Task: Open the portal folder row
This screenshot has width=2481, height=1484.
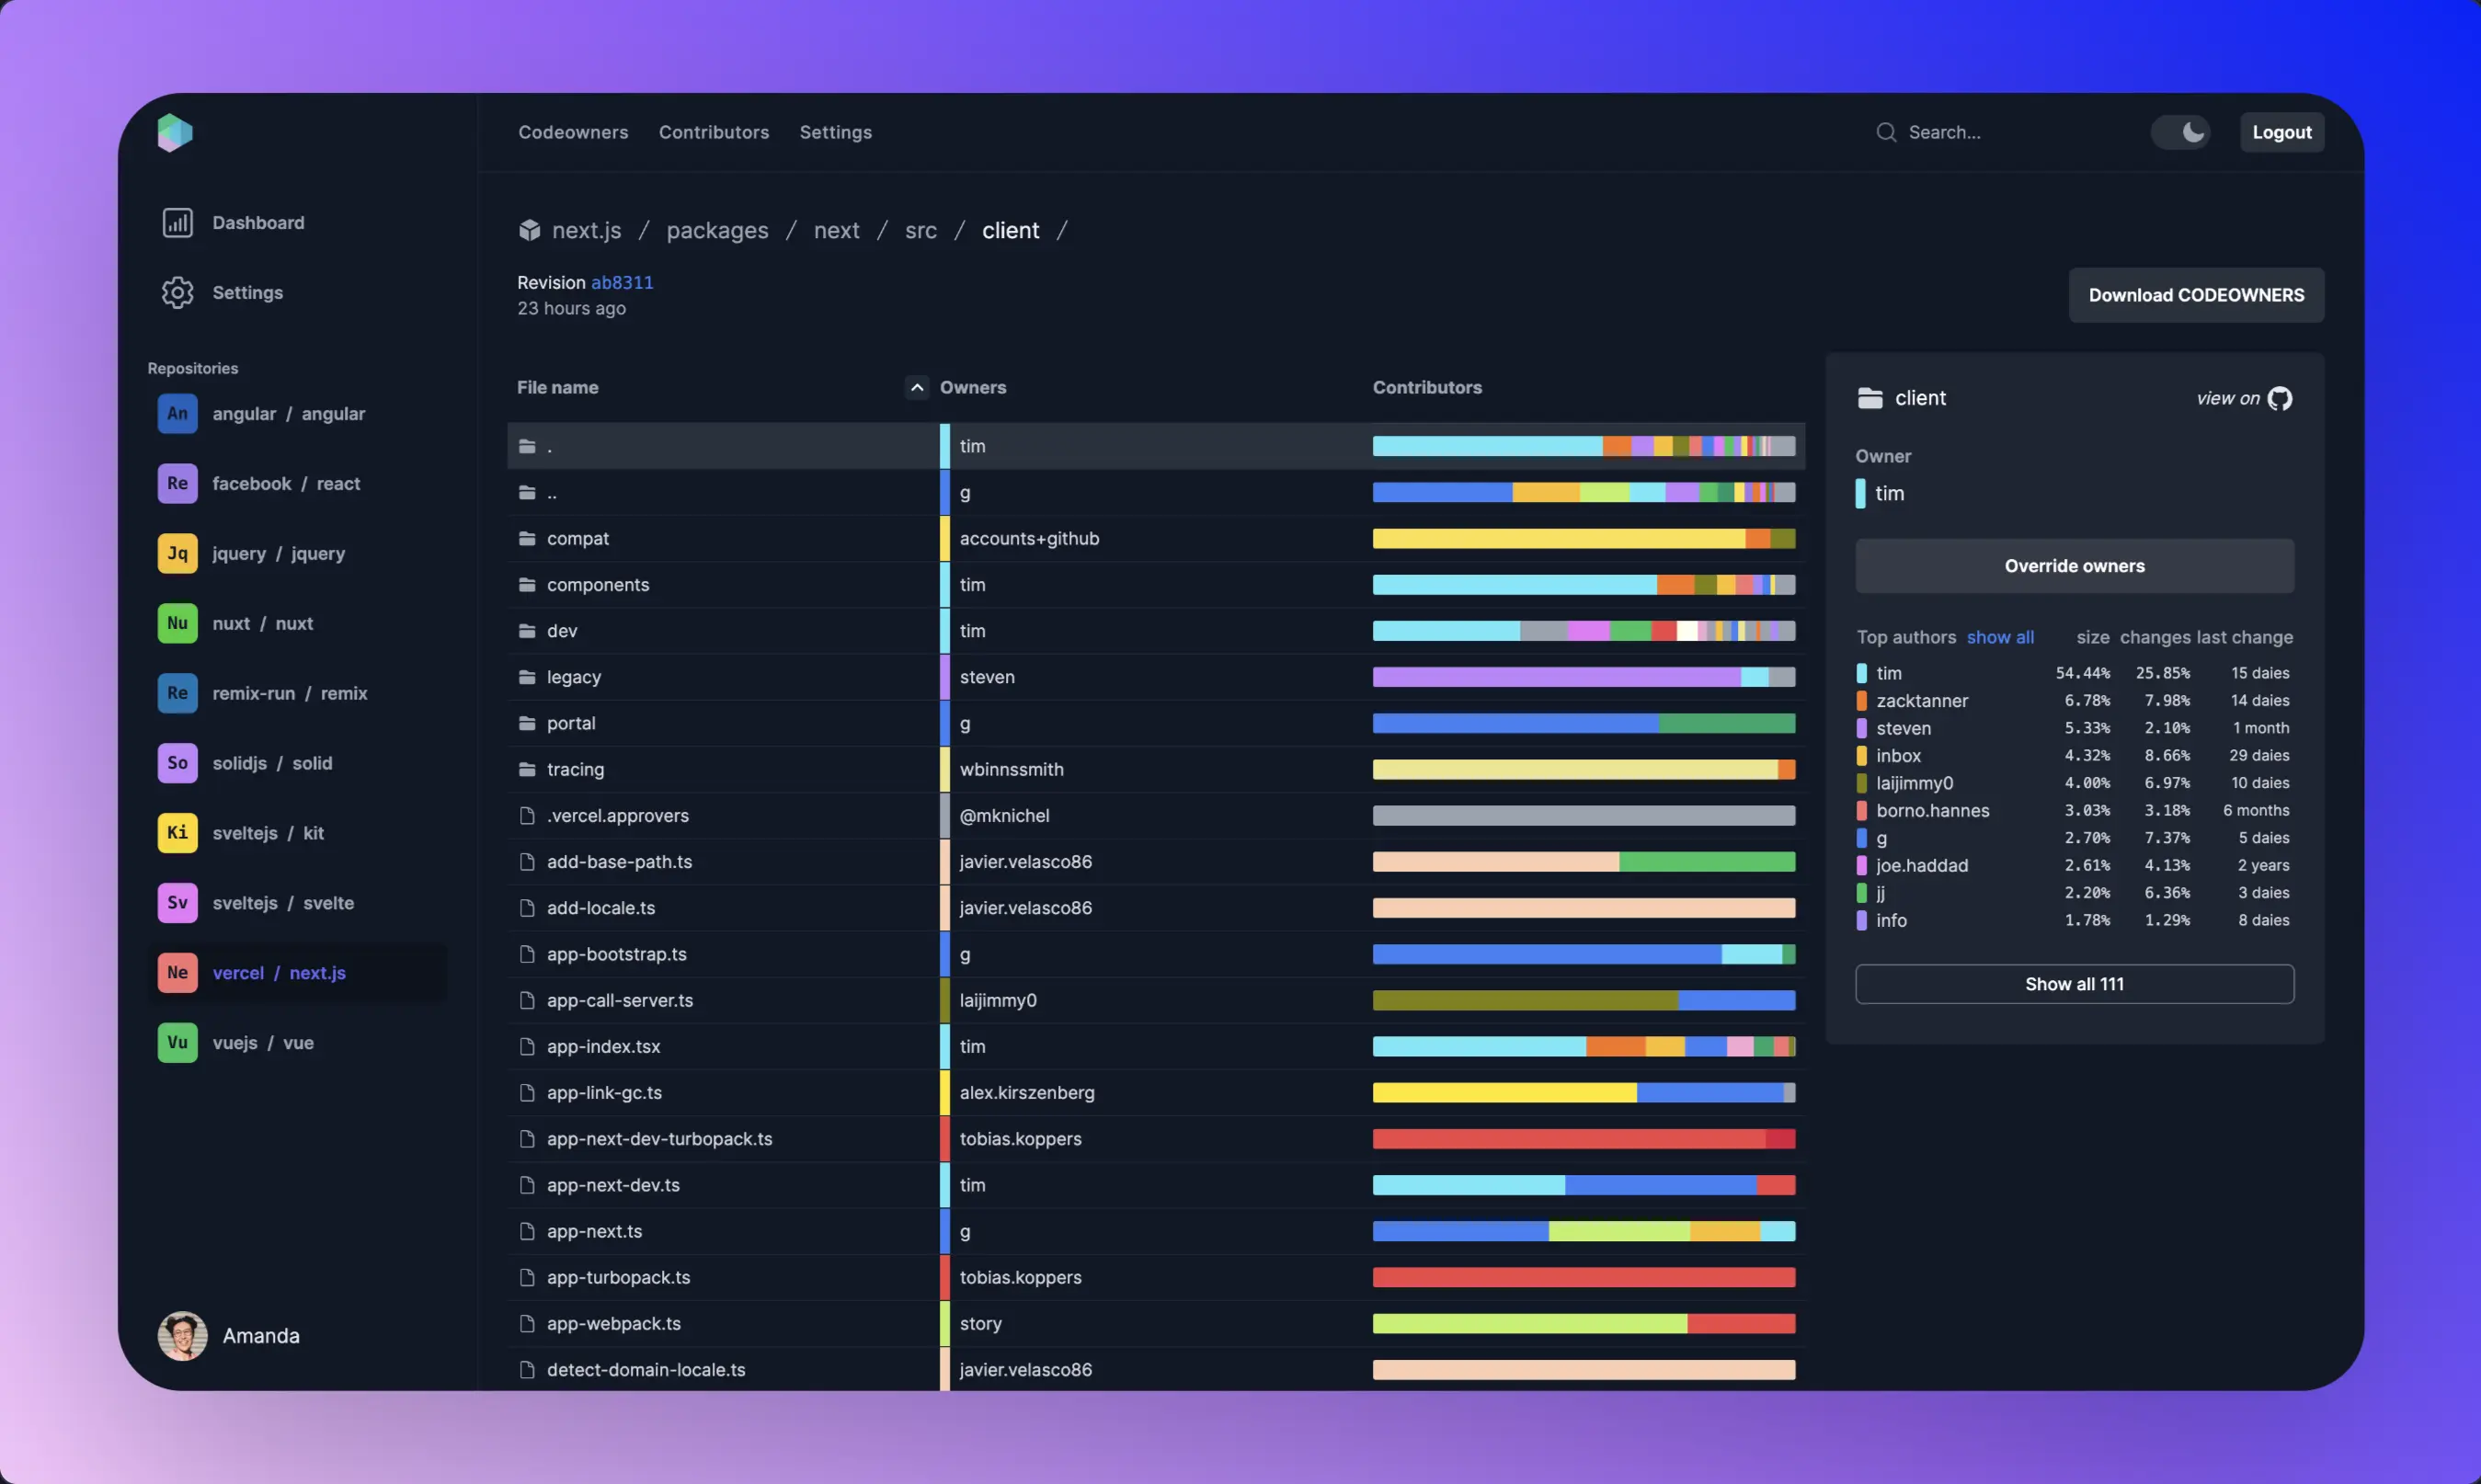Action: click(1156, 723)
